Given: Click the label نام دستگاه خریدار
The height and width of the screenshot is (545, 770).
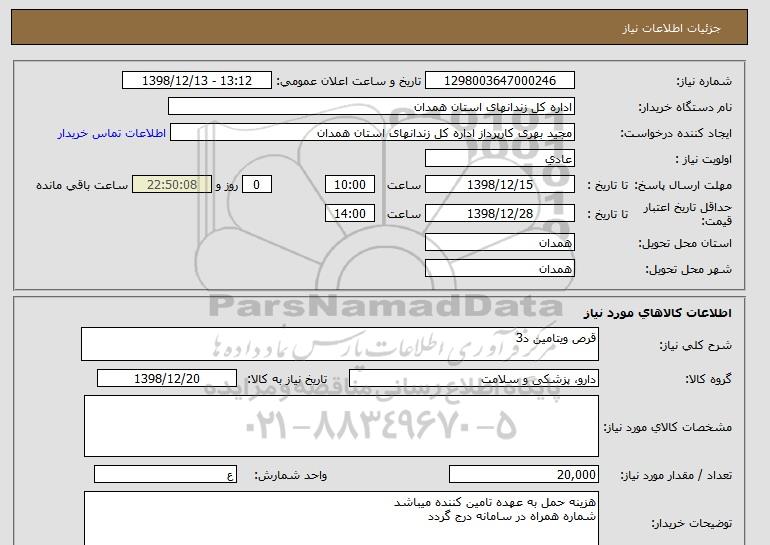Looking at the screenshot, I should point(685,107).
